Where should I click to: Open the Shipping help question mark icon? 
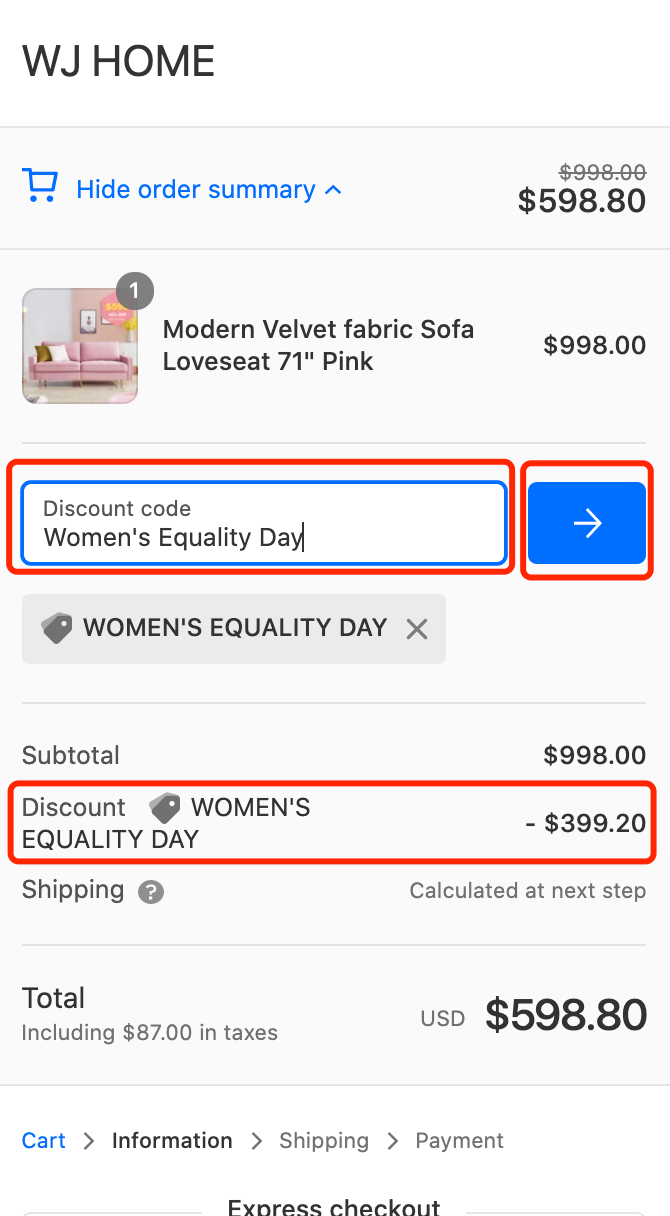pyautogui.click(x=151, y=892)
